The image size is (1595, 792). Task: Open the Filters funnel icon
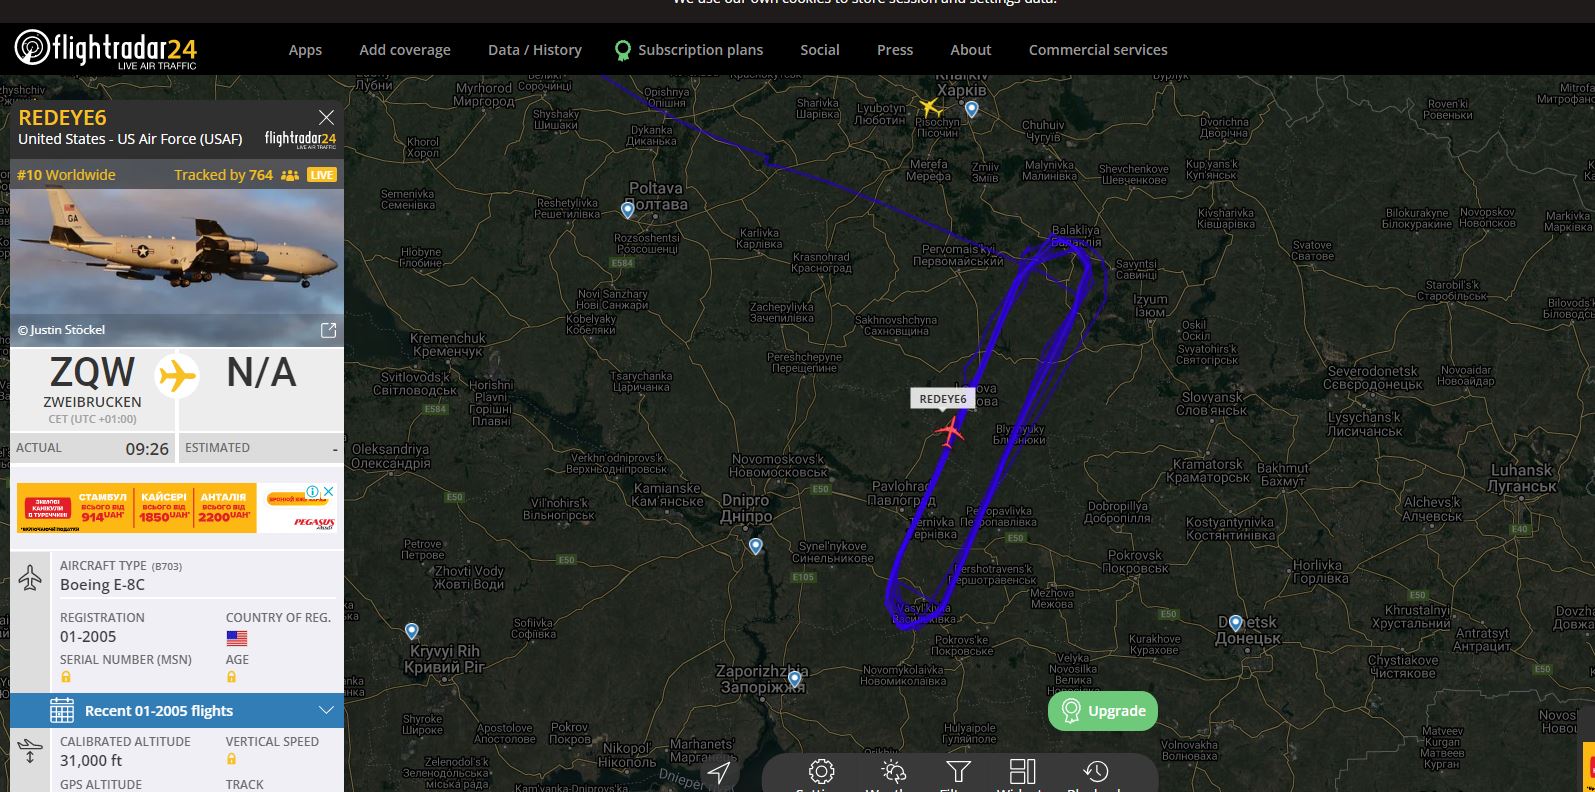958,772
